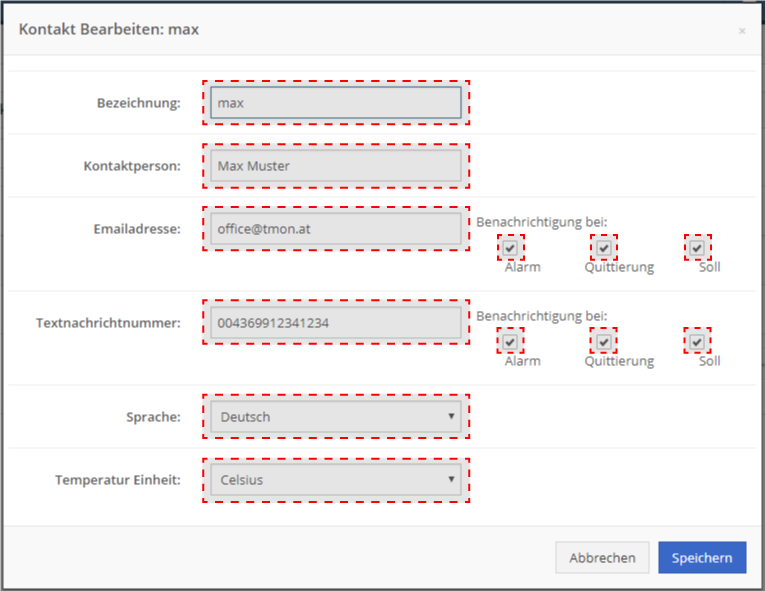Screen dimensions: 765x591
Task: Disable the Soll checkbox in the Emailadresse row
Action: pyautogui.click(x=697, y=248)
